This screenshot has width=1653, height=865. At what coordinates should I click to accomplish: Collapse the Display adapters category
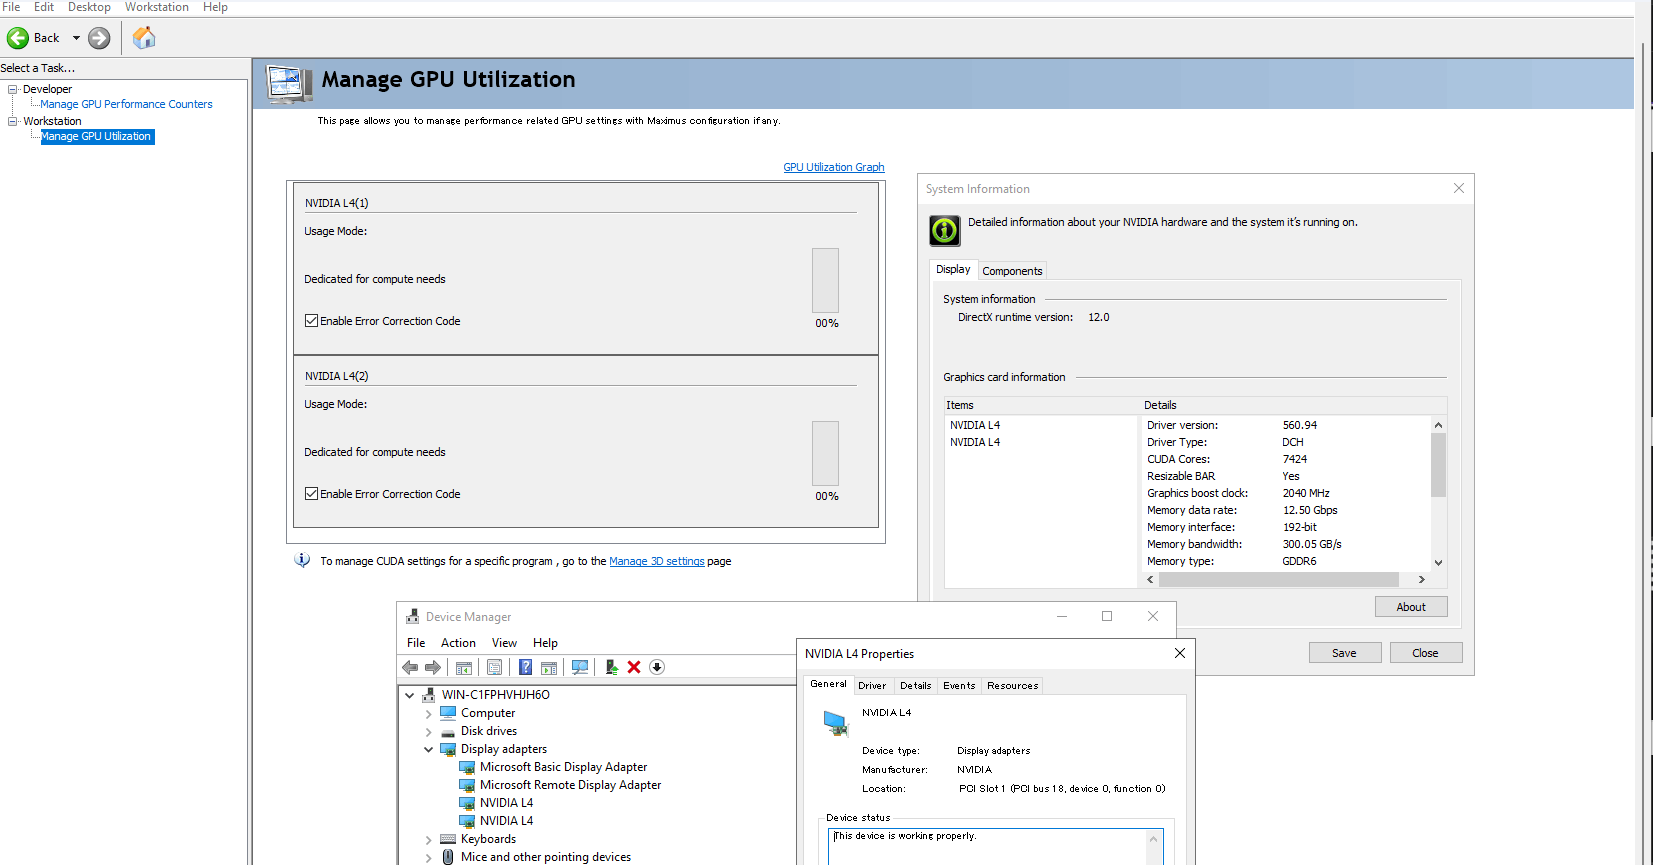tap(428, 749)
